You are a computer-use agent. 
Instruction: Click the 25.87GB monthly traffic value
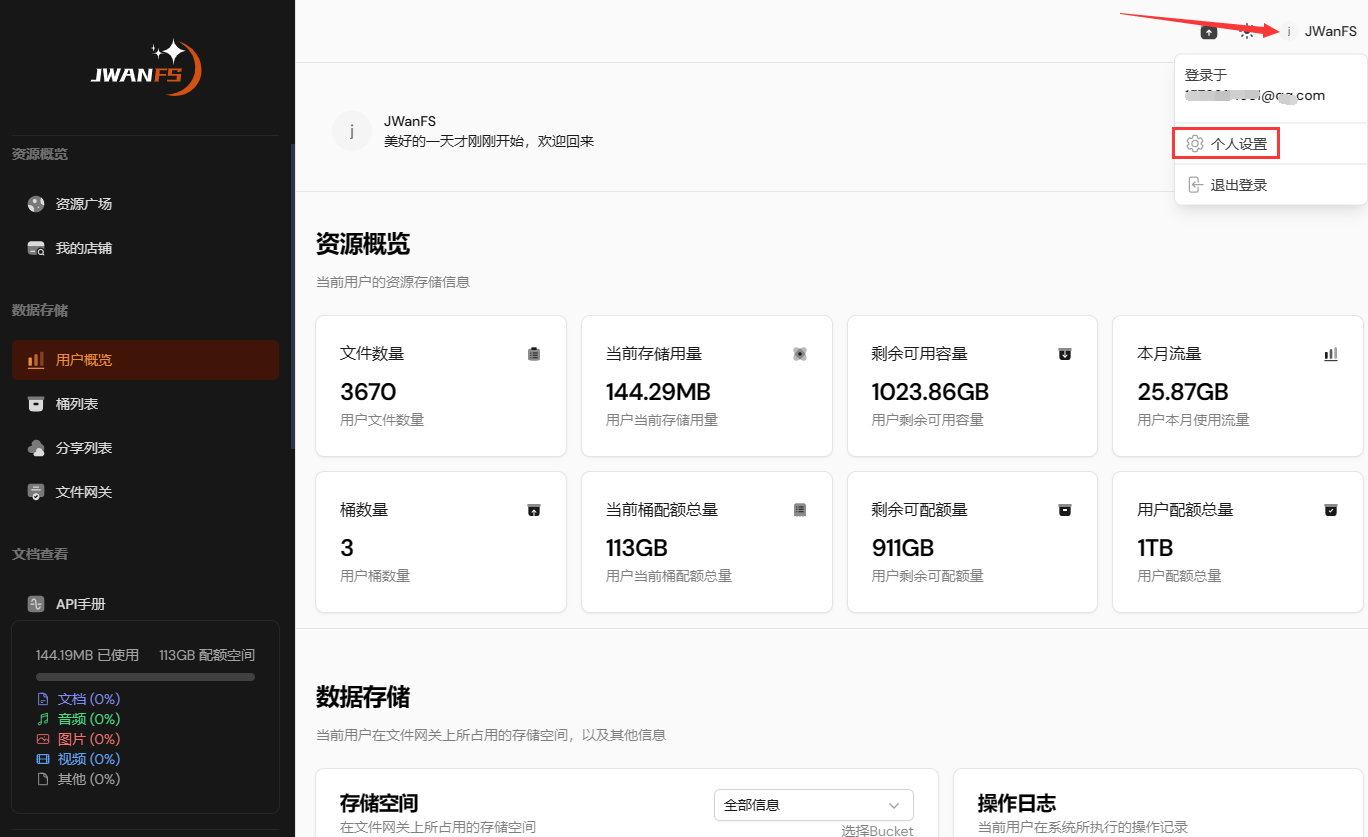[1183, 392]
